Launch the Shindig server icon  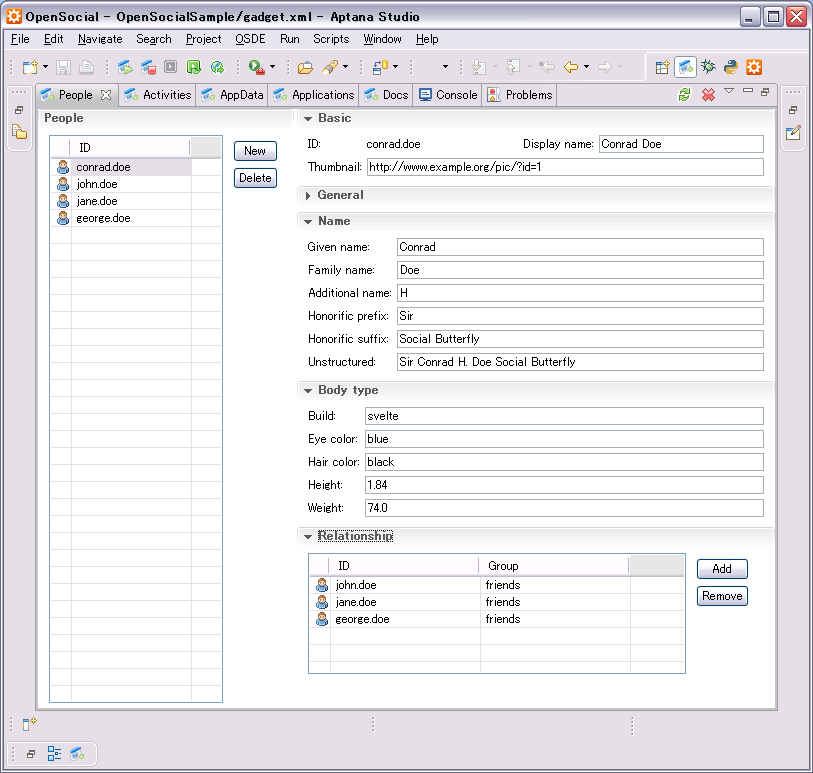point(125,67)
